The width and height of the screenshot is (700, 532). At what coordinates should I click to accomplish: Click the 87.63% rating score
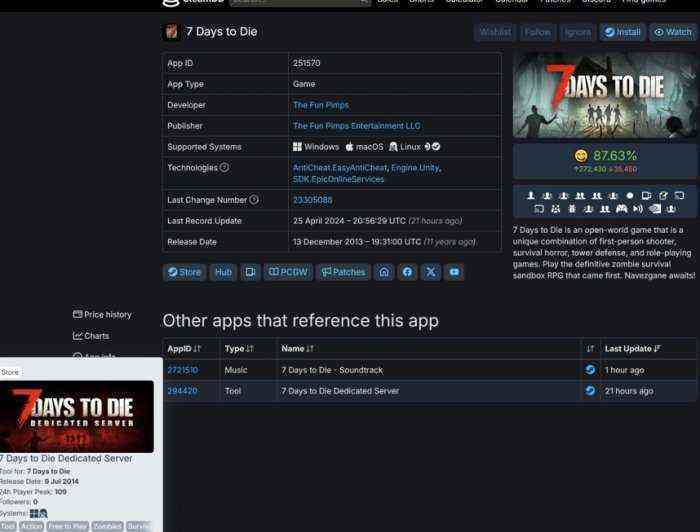pos(615,156)
